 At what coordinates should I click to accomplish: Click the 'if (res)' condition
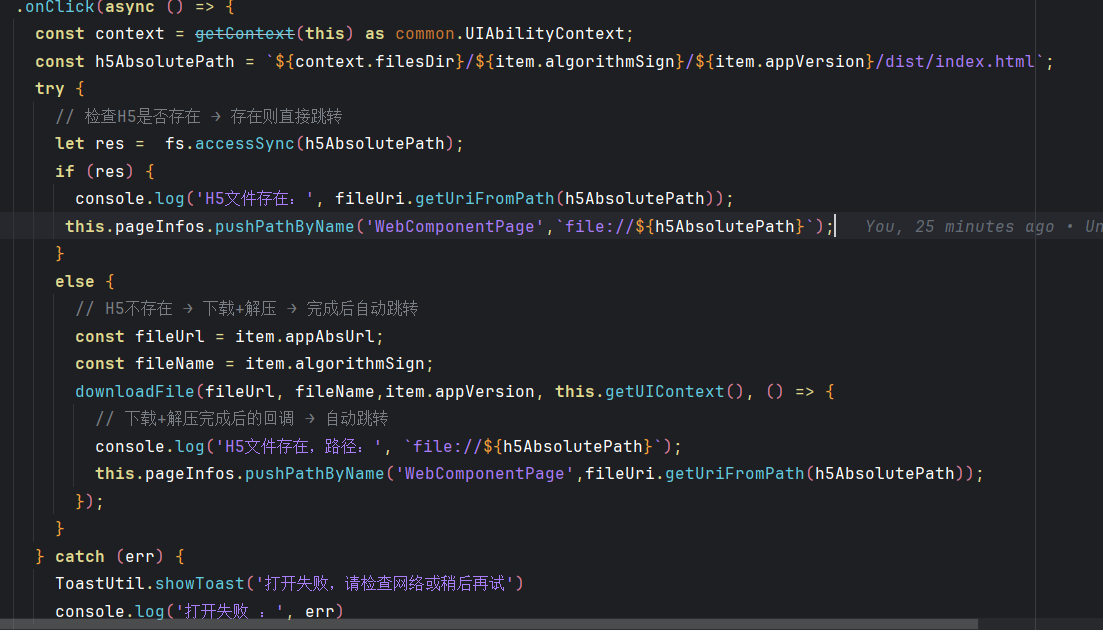pyautogui.click(x=95, y=172)
